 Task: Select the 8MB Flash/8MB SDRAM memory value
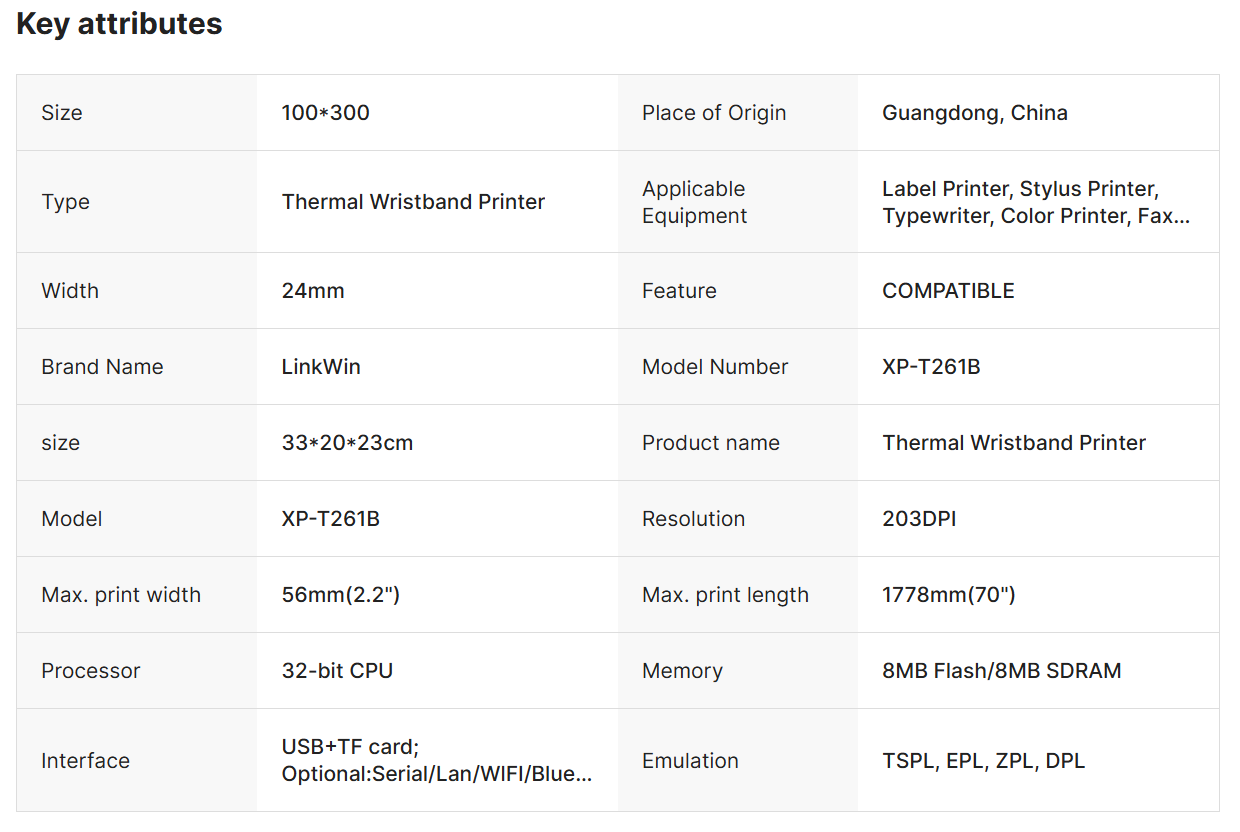point(1001,671)
